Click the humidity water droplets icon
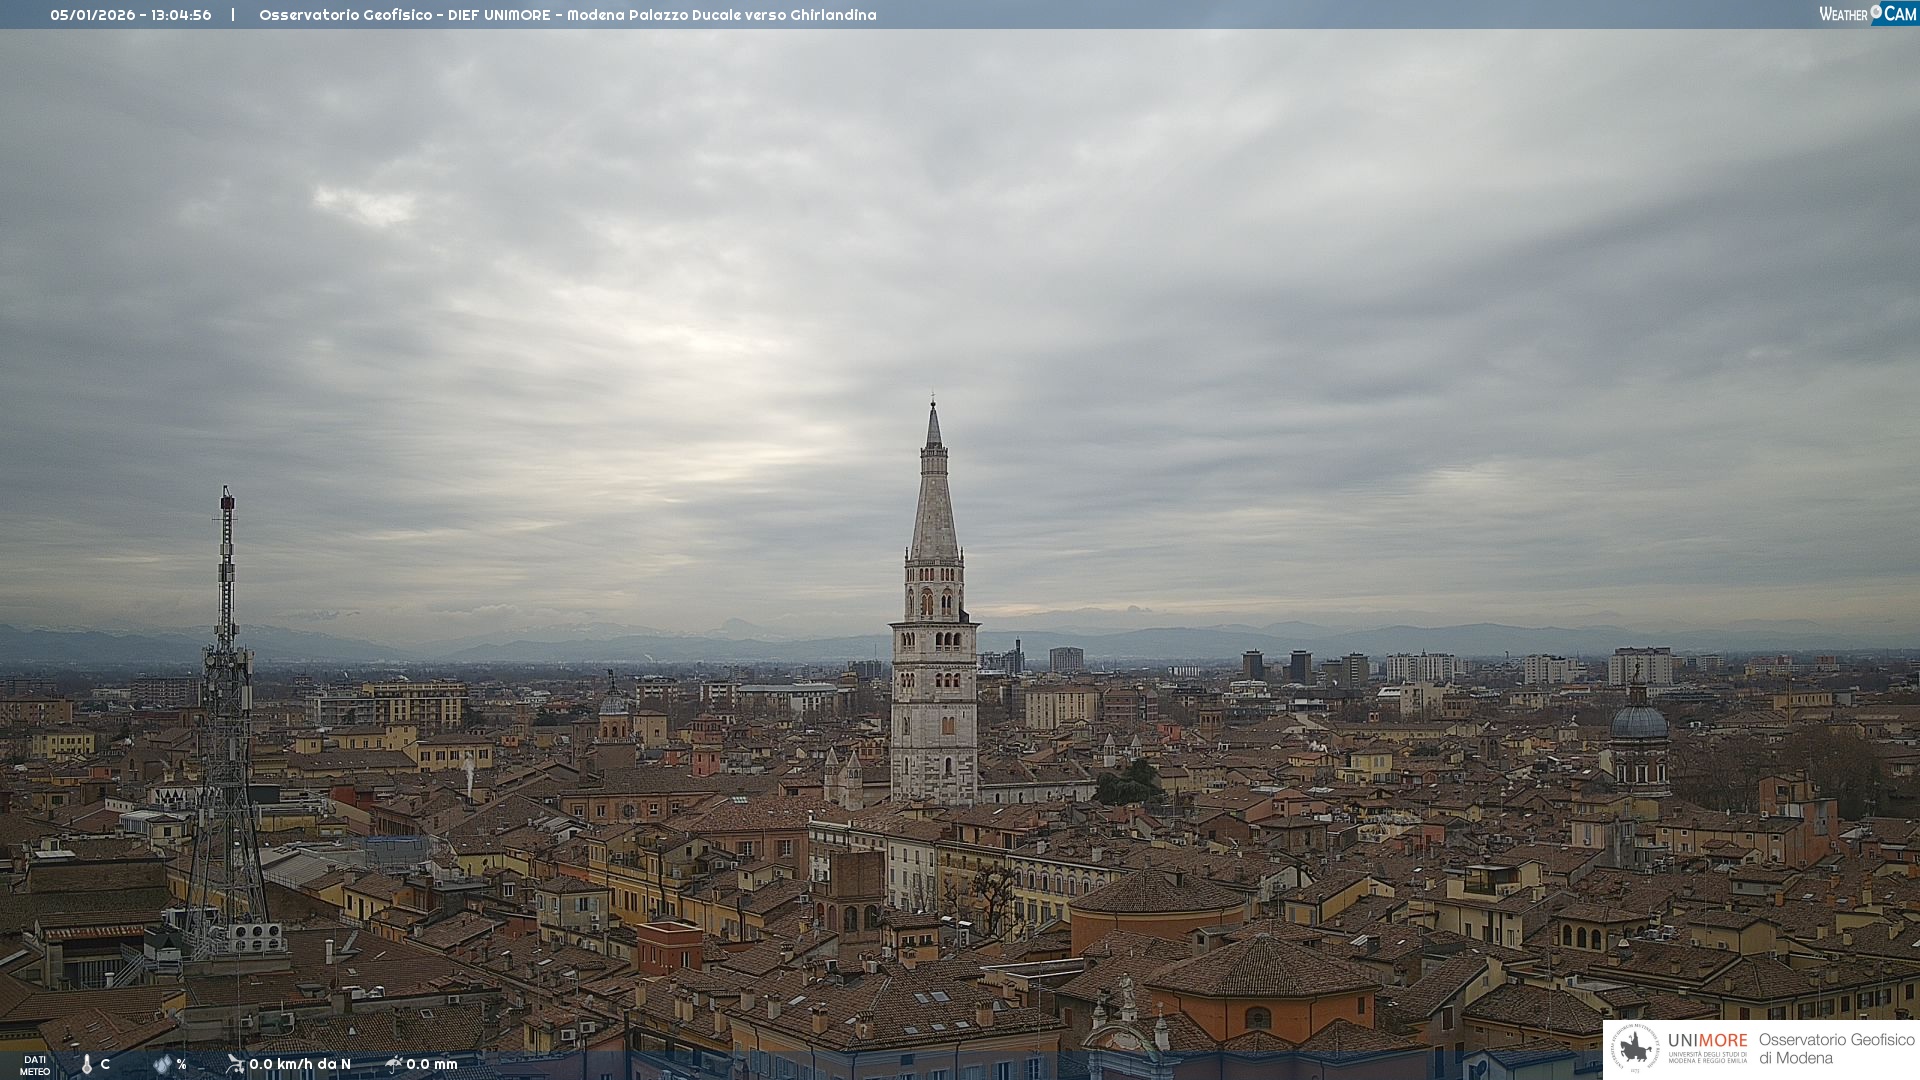This screenshot has width=1920, height=1080. [x=162, y=1065]
